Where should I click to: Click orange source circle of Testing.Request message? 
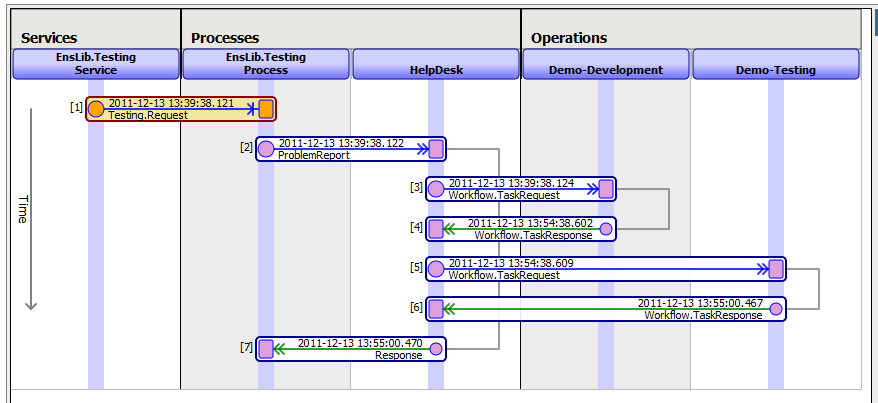96,109
